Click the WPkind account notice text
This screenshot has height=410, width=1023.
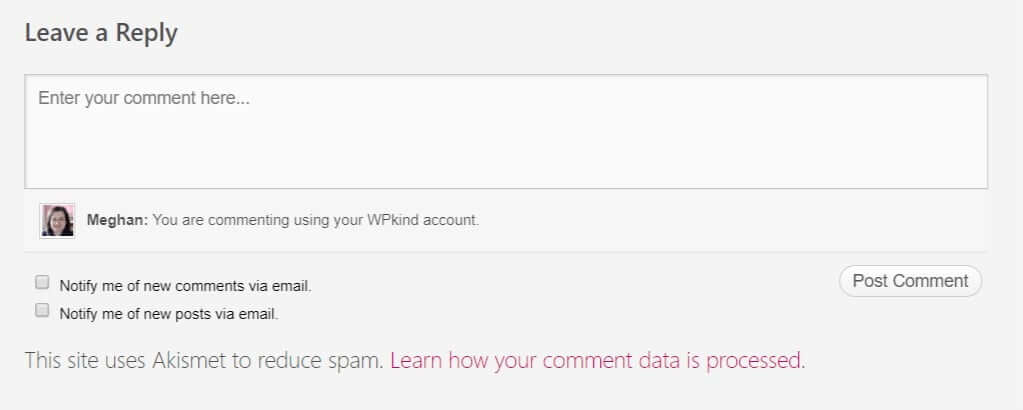[x=316, y=220]
